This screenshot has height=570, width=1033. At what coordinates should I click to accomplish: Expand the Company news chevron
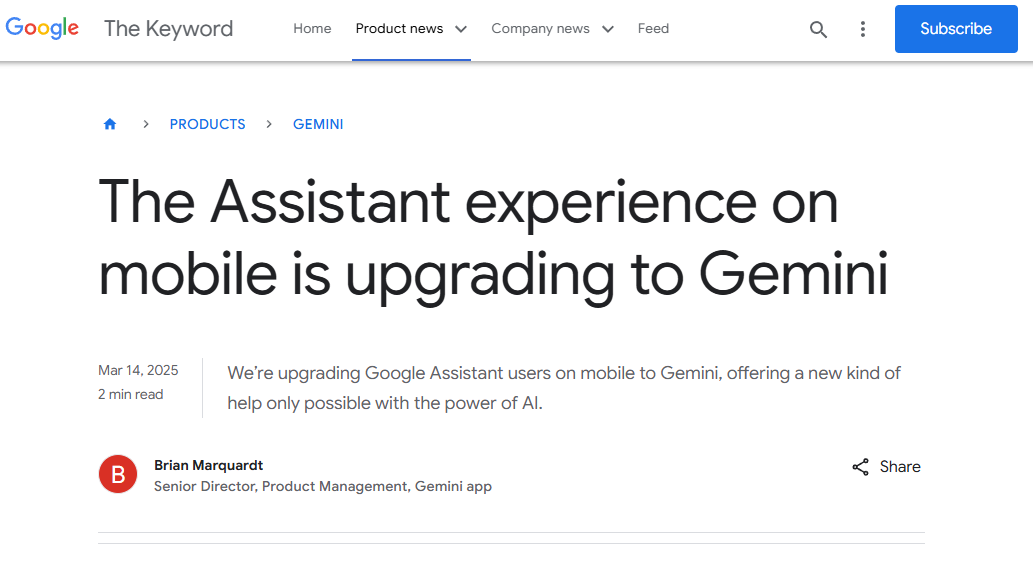607,29
